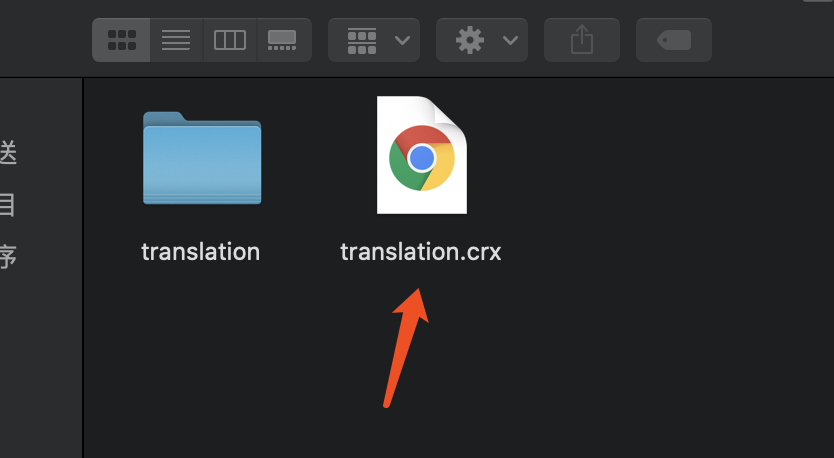Image resolution: width=834 pixels, height=458 pixels.
Task: Click the translation folder name label
Action: pyautogui.click(x=201, y=251)
